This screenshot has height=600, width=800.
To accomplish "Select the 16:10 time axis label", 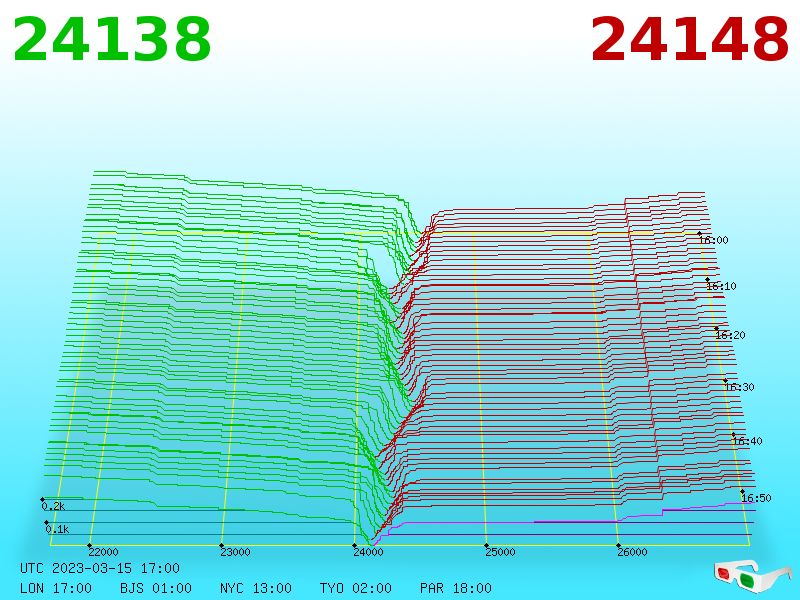I will [x=721, y=286].
